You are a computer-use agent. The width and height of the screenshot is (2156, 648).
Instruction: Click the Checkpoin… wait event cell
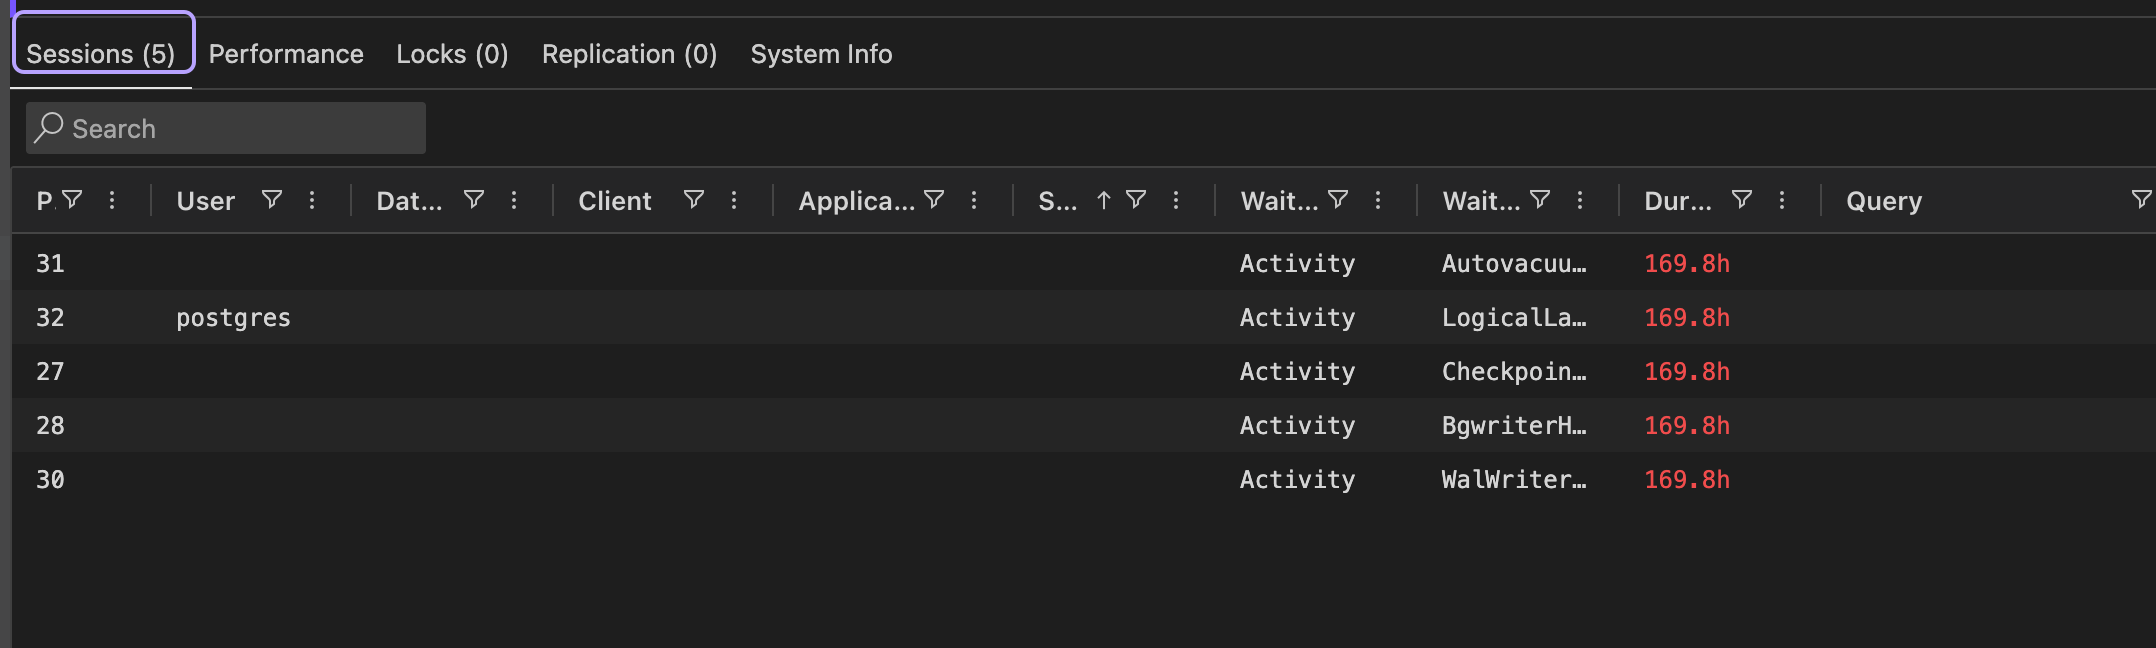pos(1514,371)
